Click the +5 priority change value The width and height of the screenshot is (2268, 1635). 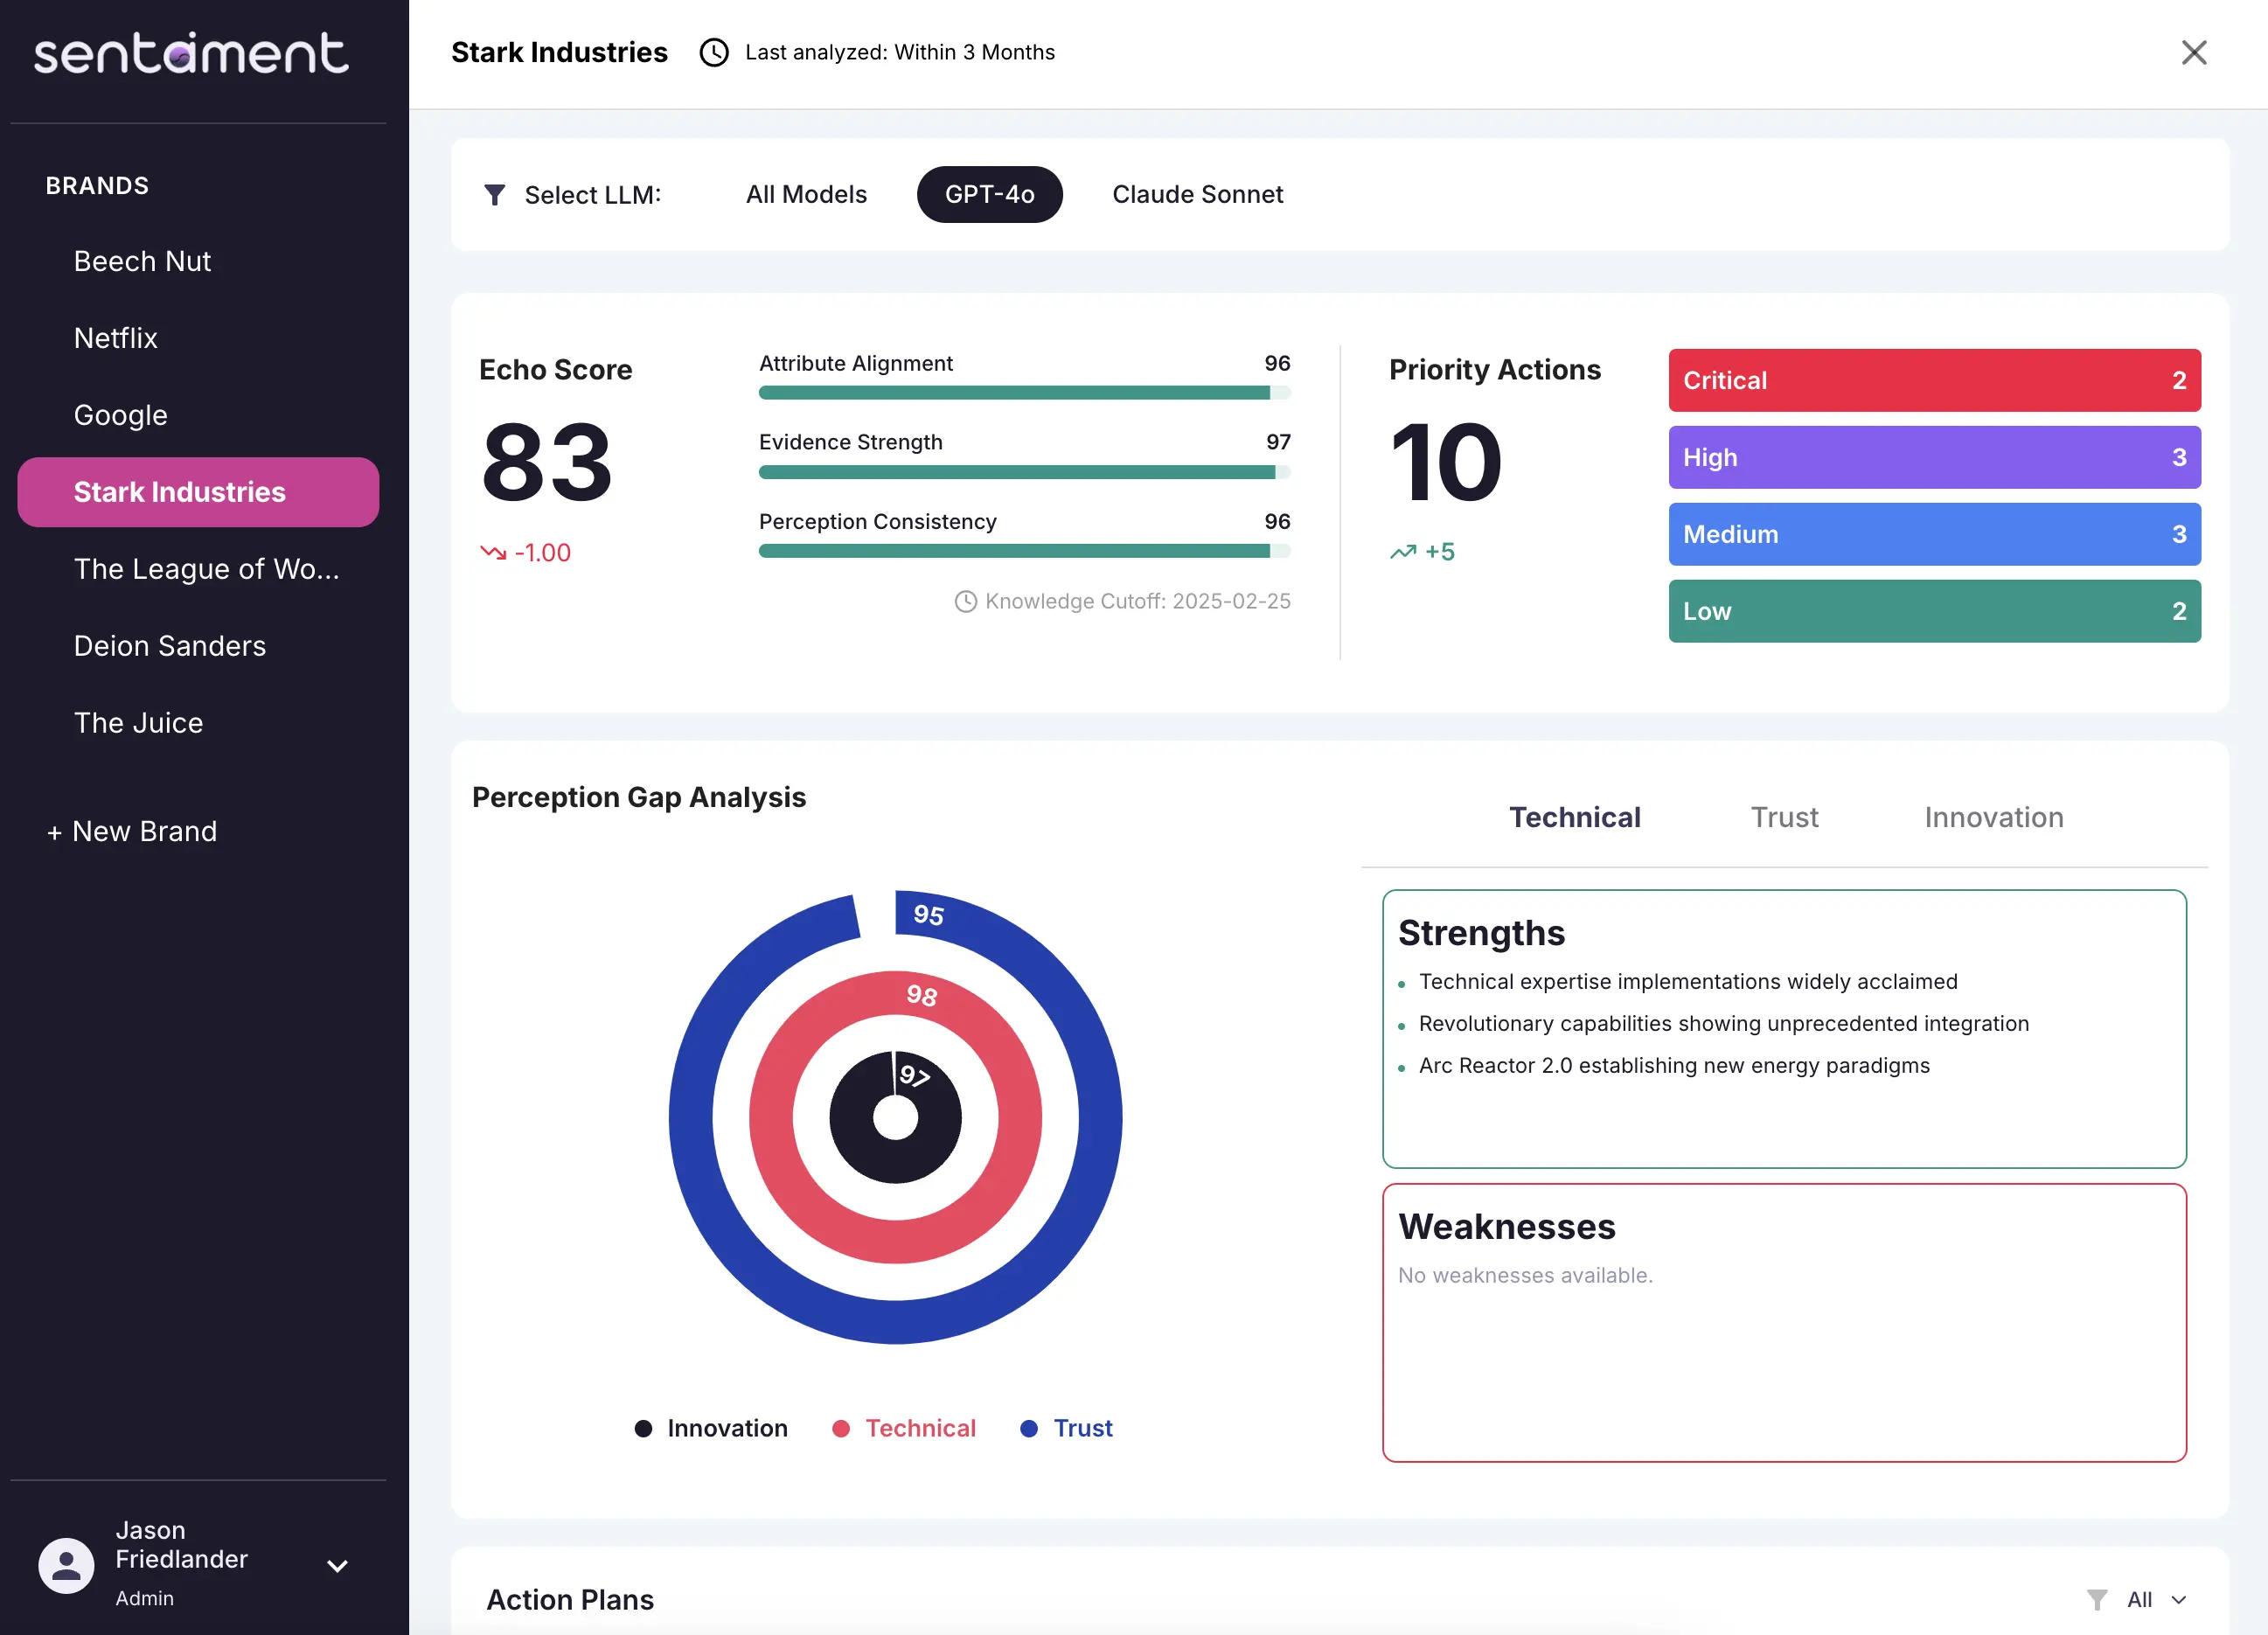[x=1439, y=552]
